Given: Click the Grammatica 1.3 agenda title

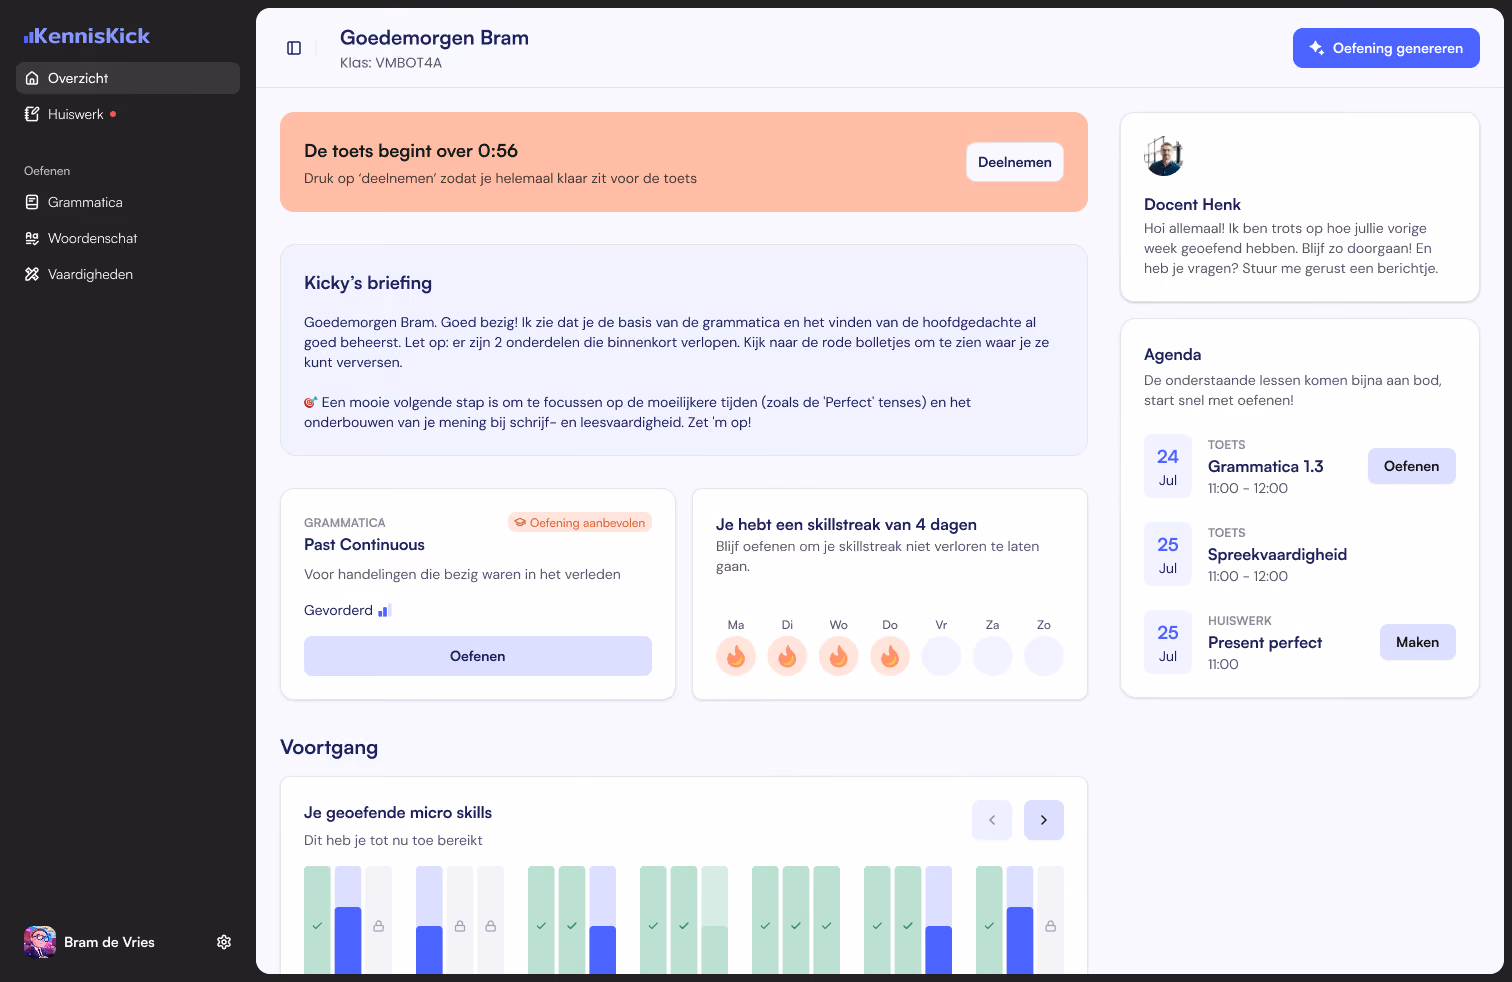Looking at the screenshot, I should [1265, 467].
